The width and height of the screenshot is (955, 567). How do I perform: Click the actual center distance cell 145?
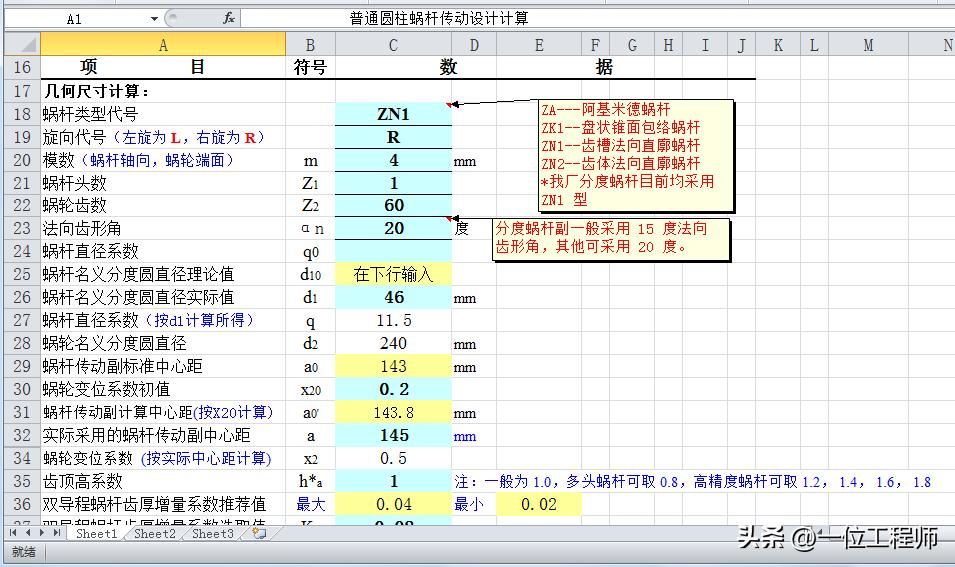(393, 435)
